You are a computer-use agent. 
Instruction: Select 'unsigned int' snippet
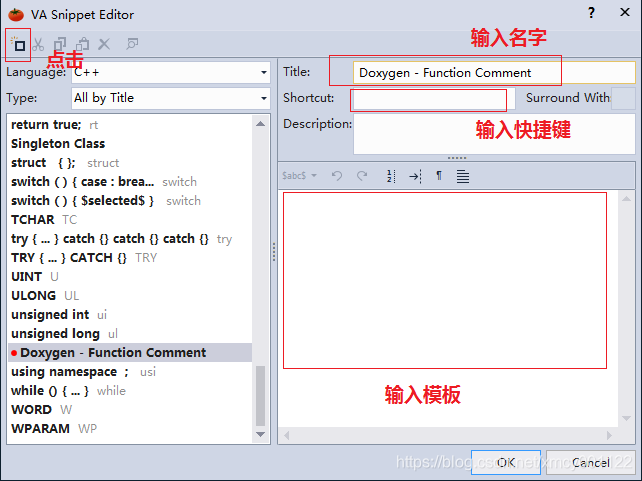130,315
